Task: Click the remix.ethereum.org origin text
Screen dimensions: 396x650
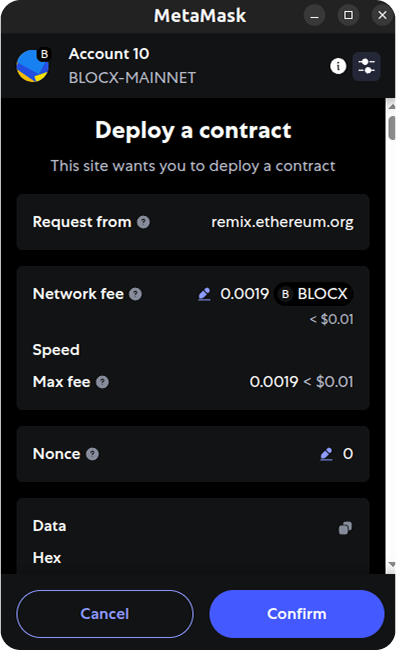Action: 282,222
